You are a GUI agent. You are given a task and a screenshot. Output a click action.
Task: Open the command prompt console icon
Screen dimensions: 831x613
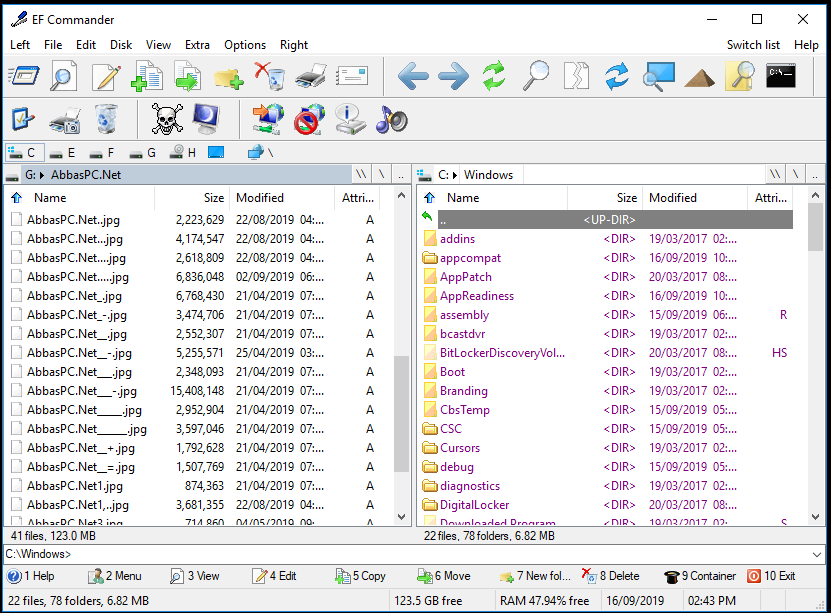click(781, 76)
